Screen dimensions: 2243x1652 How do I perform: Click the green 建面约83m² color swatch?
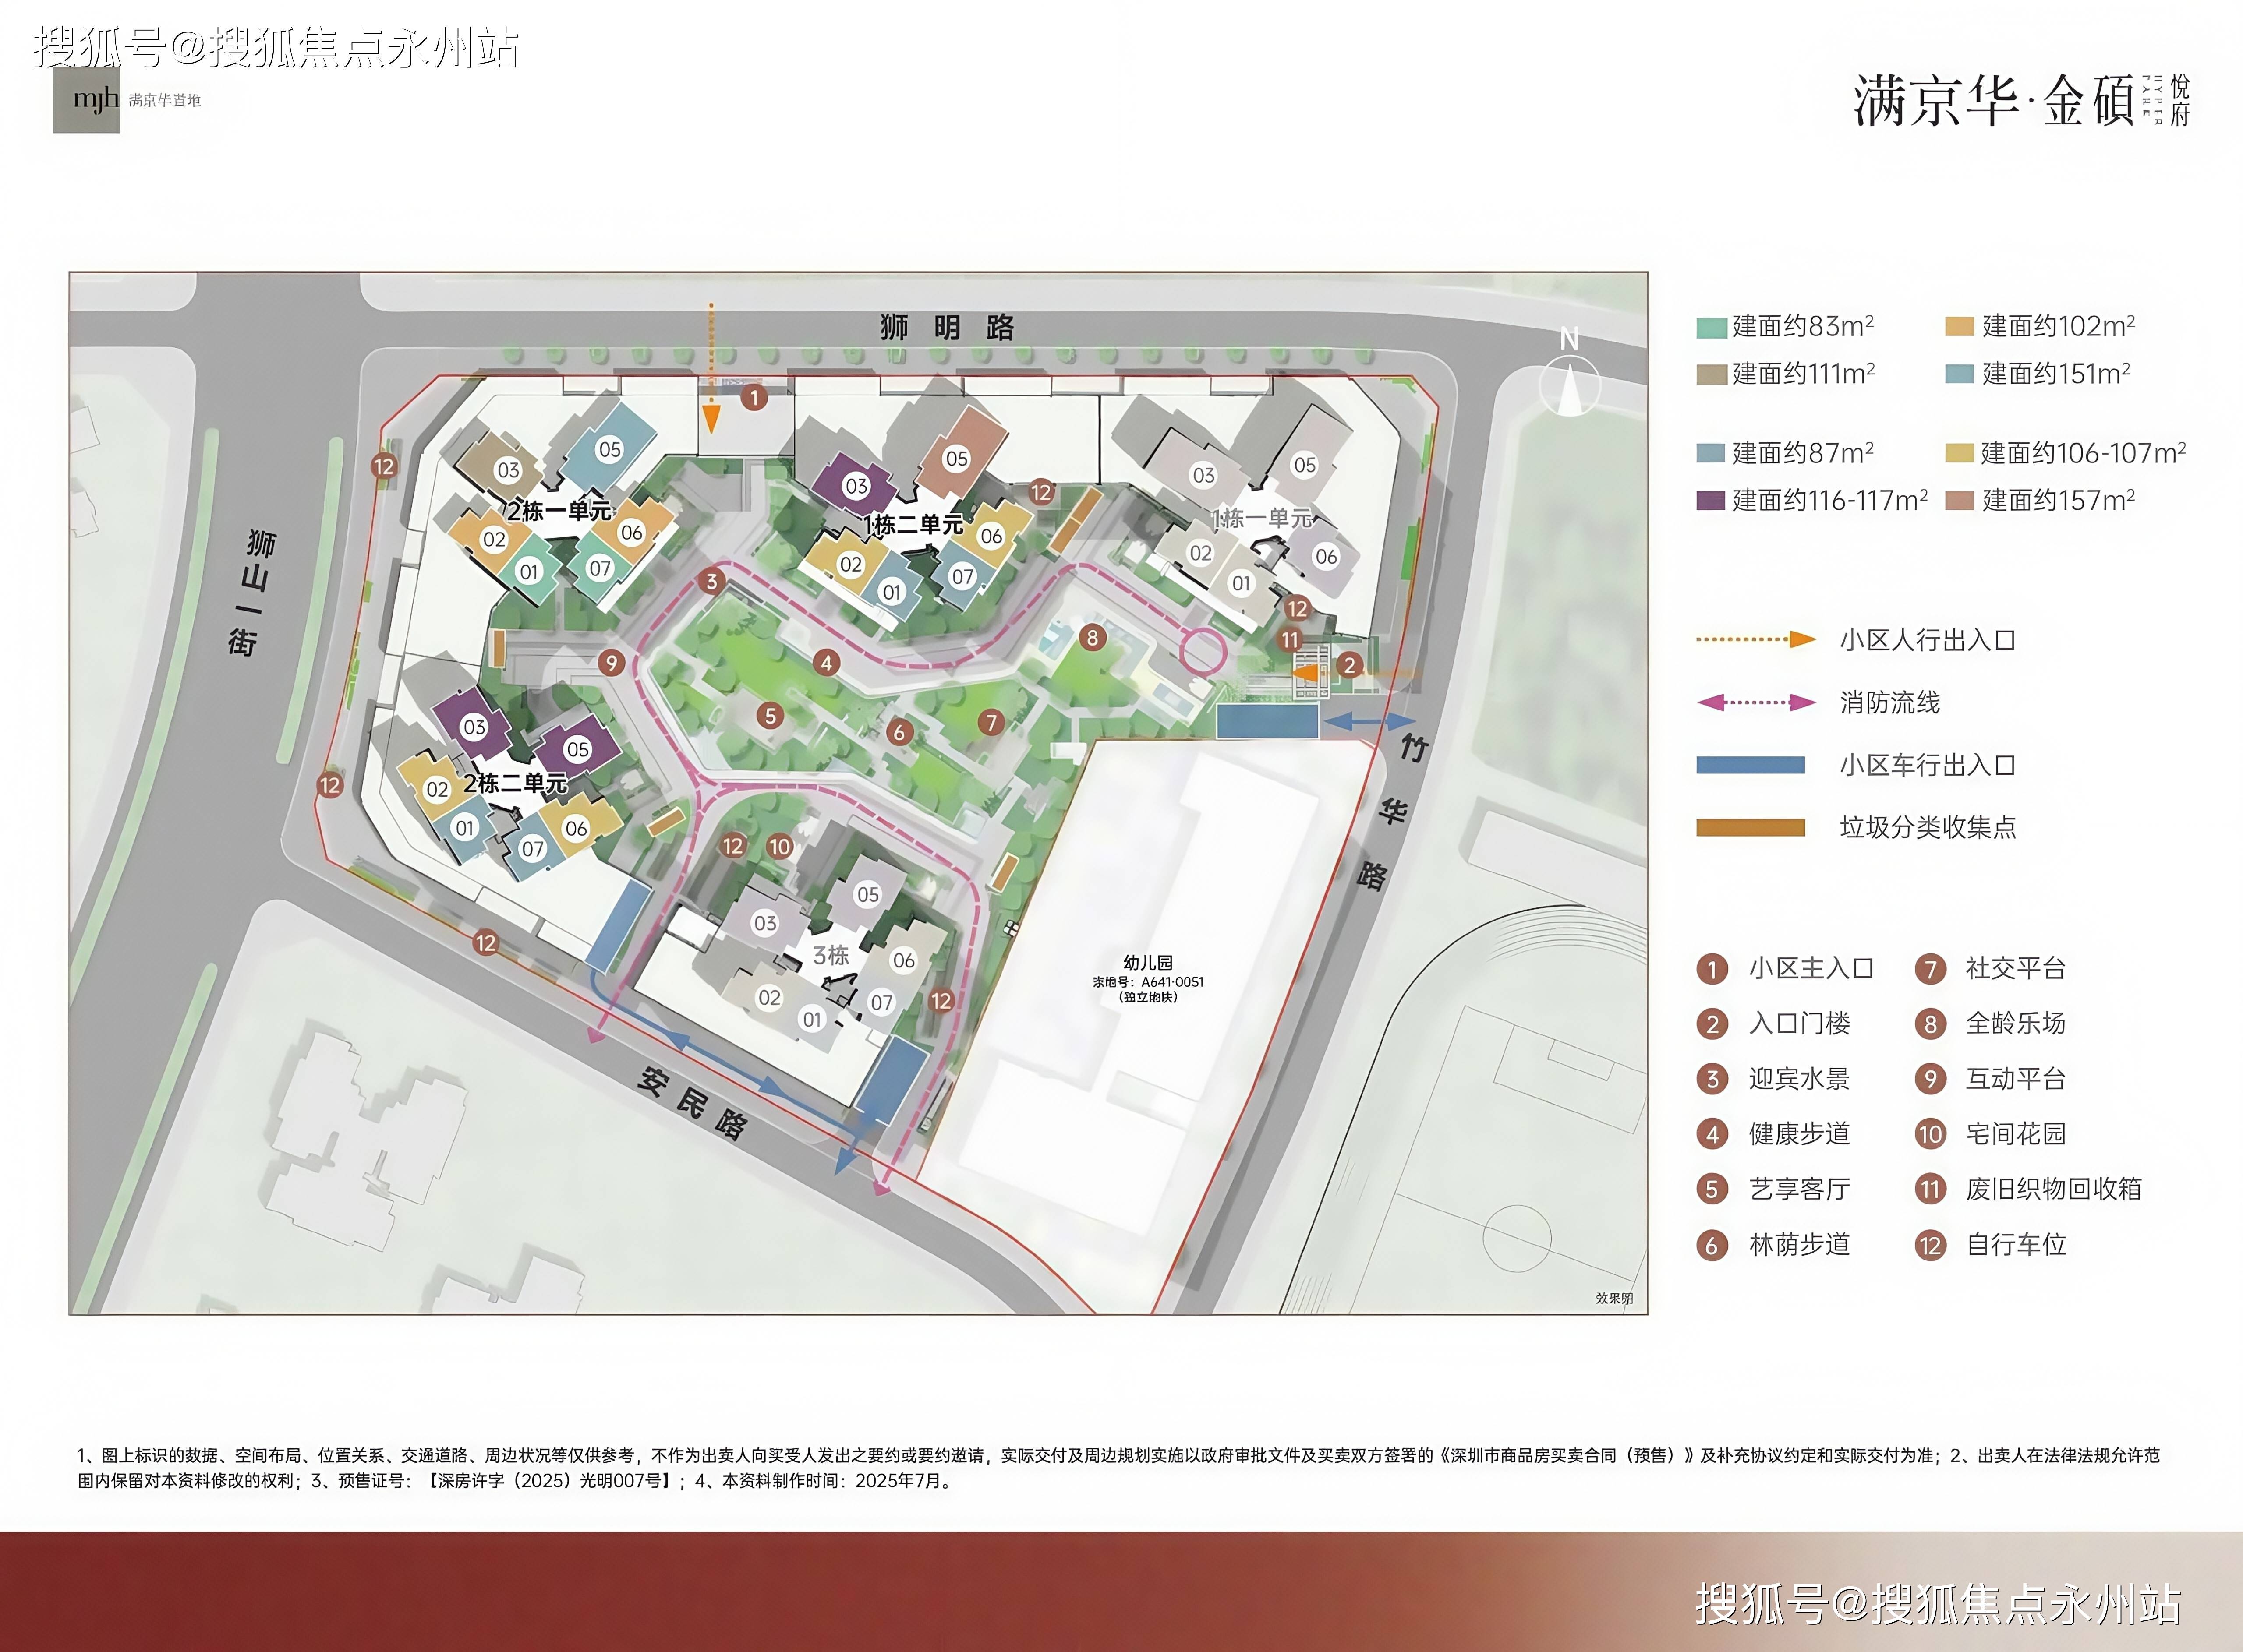pyautogui.click(x=1711, y=328)
